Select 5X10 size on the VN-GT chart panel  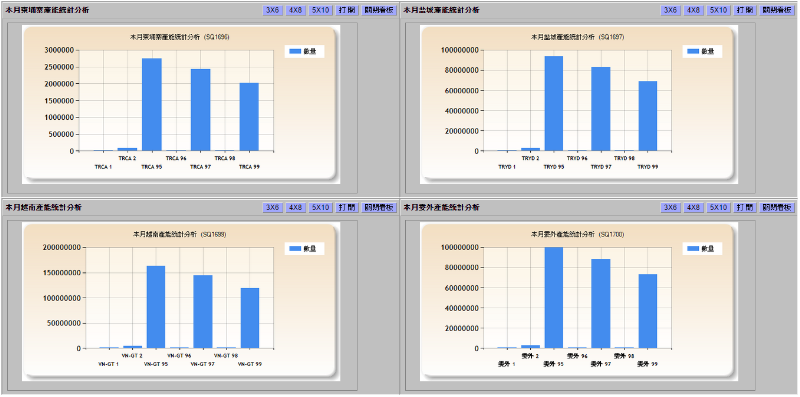(x=320, y=208)
